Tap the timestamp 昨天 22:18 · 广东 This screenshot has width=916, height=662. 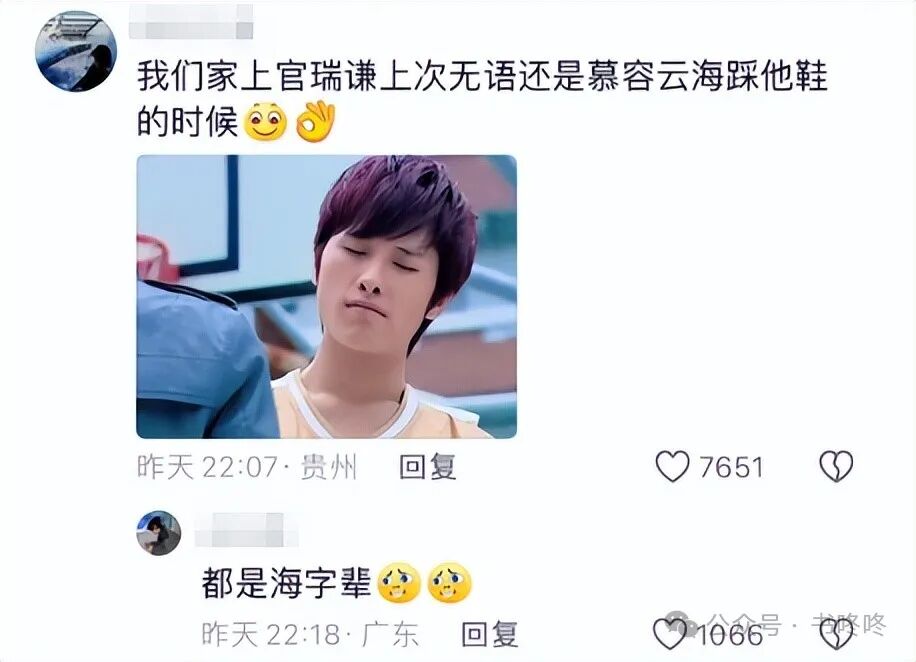pyautogui.click(x=310, y=634)
